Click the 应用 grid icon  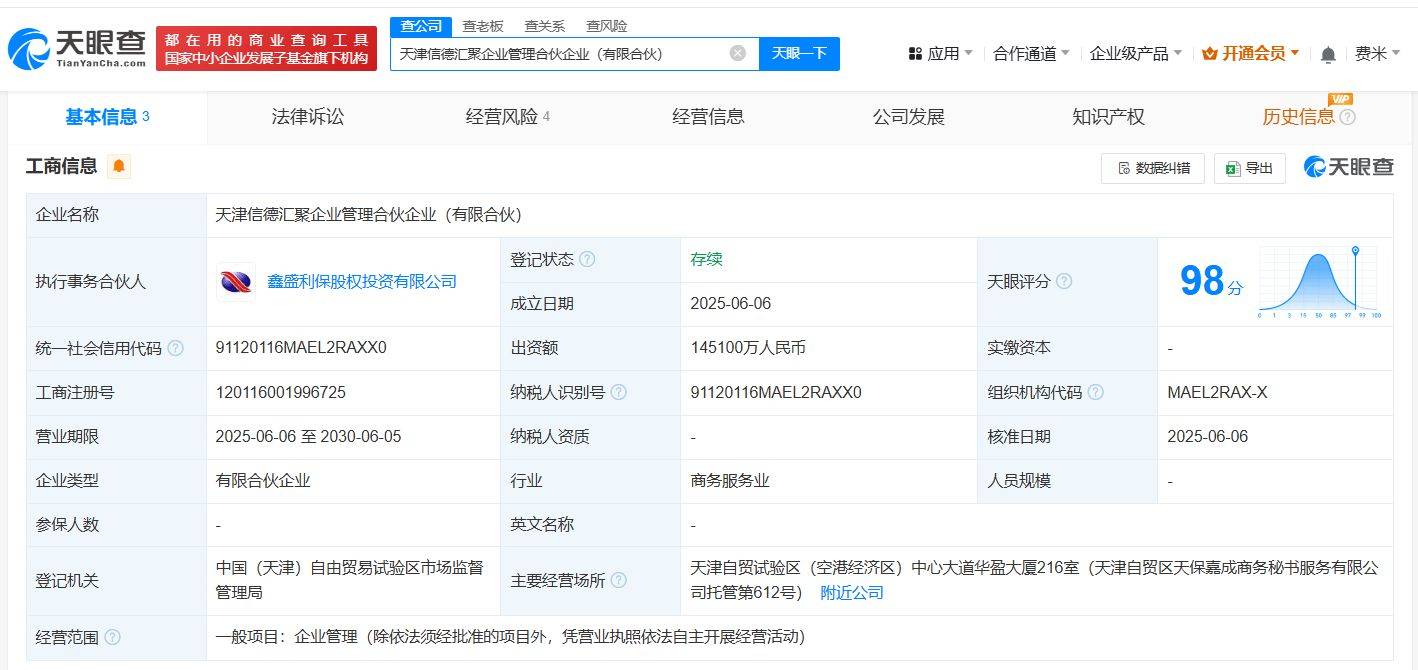[915, 54]
